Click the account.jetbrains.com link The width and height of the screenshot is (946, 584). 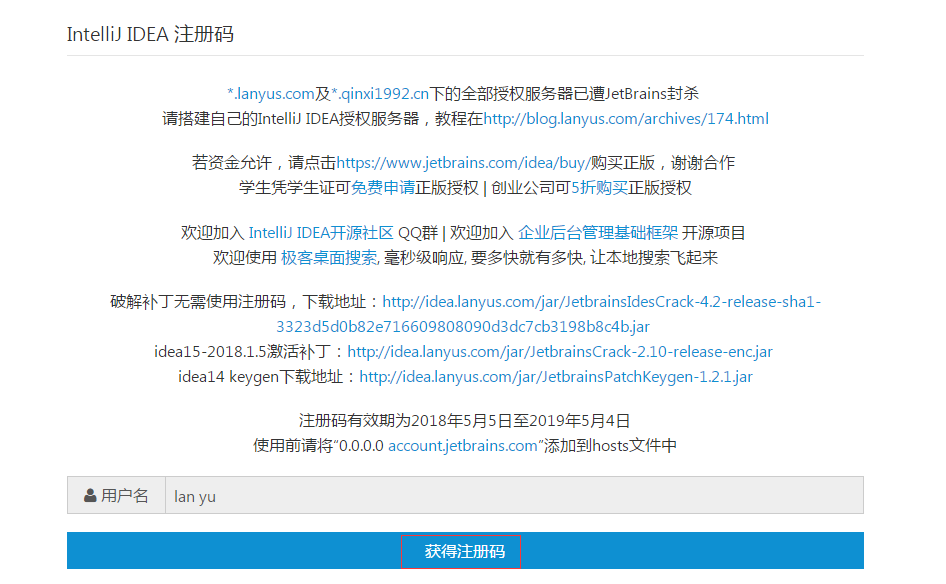click(462, 446)
